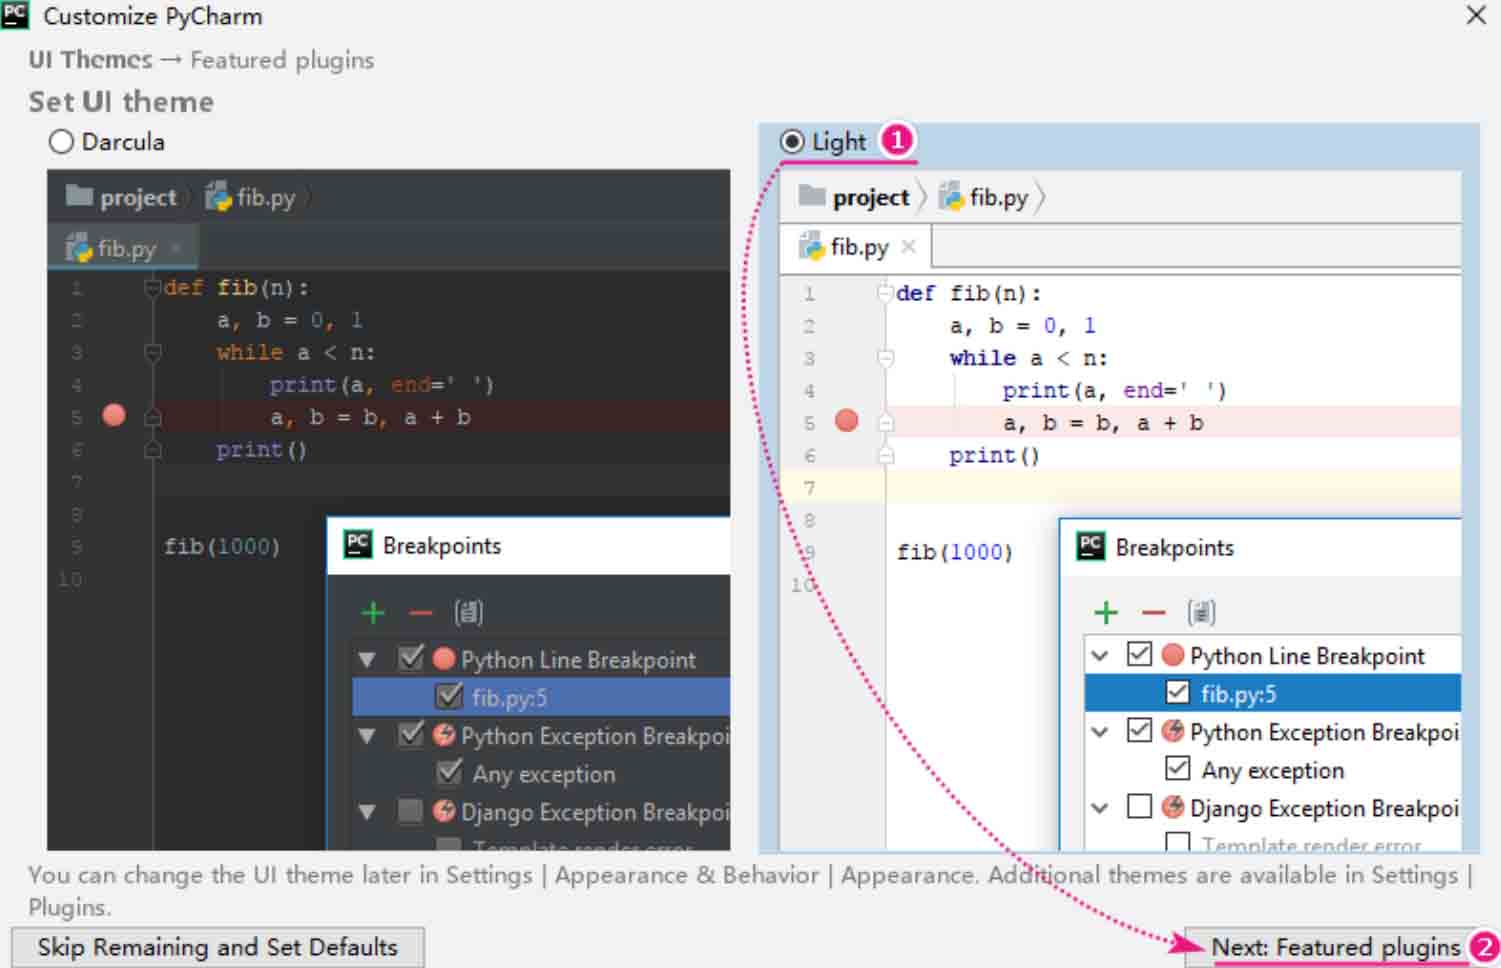This screenshot has width=1501, height=968.
Task: Click Next: Featured plugins button
Action: pyautogui.click(x=1335, y=947)
